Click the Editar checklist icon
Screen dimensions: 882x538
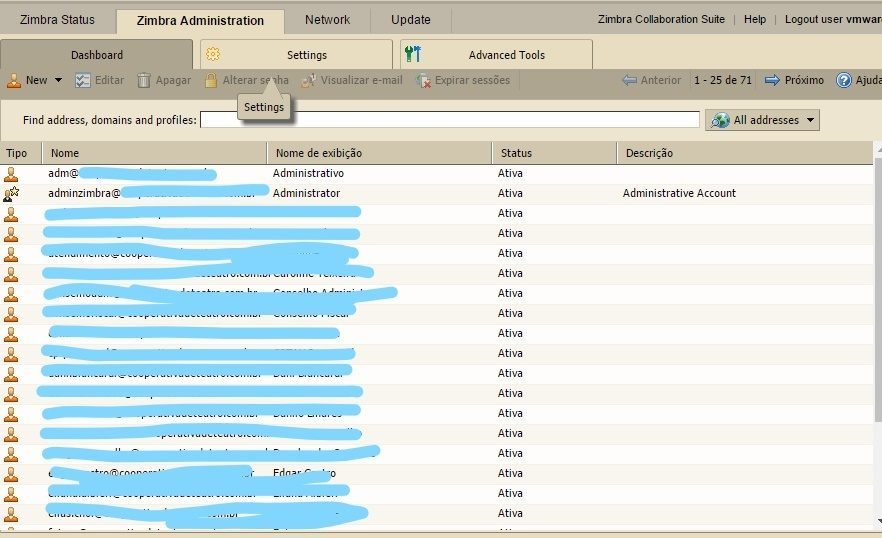[83, 80]
